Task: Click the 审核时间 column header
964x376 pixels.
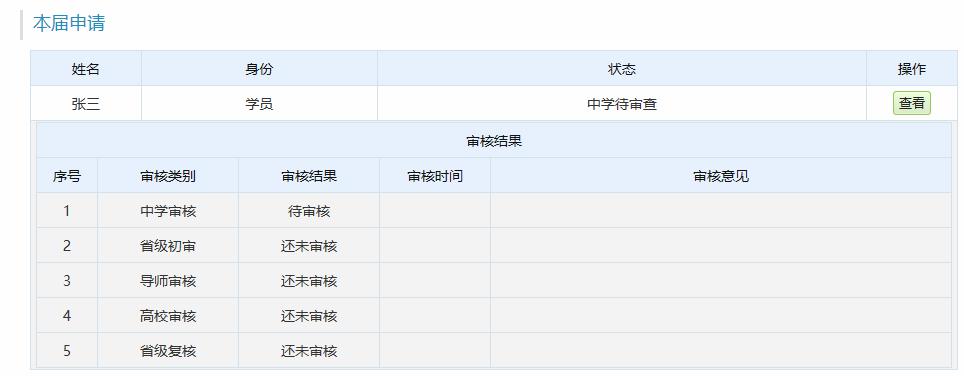Action: pyautogui.click(x=435, y=176)
